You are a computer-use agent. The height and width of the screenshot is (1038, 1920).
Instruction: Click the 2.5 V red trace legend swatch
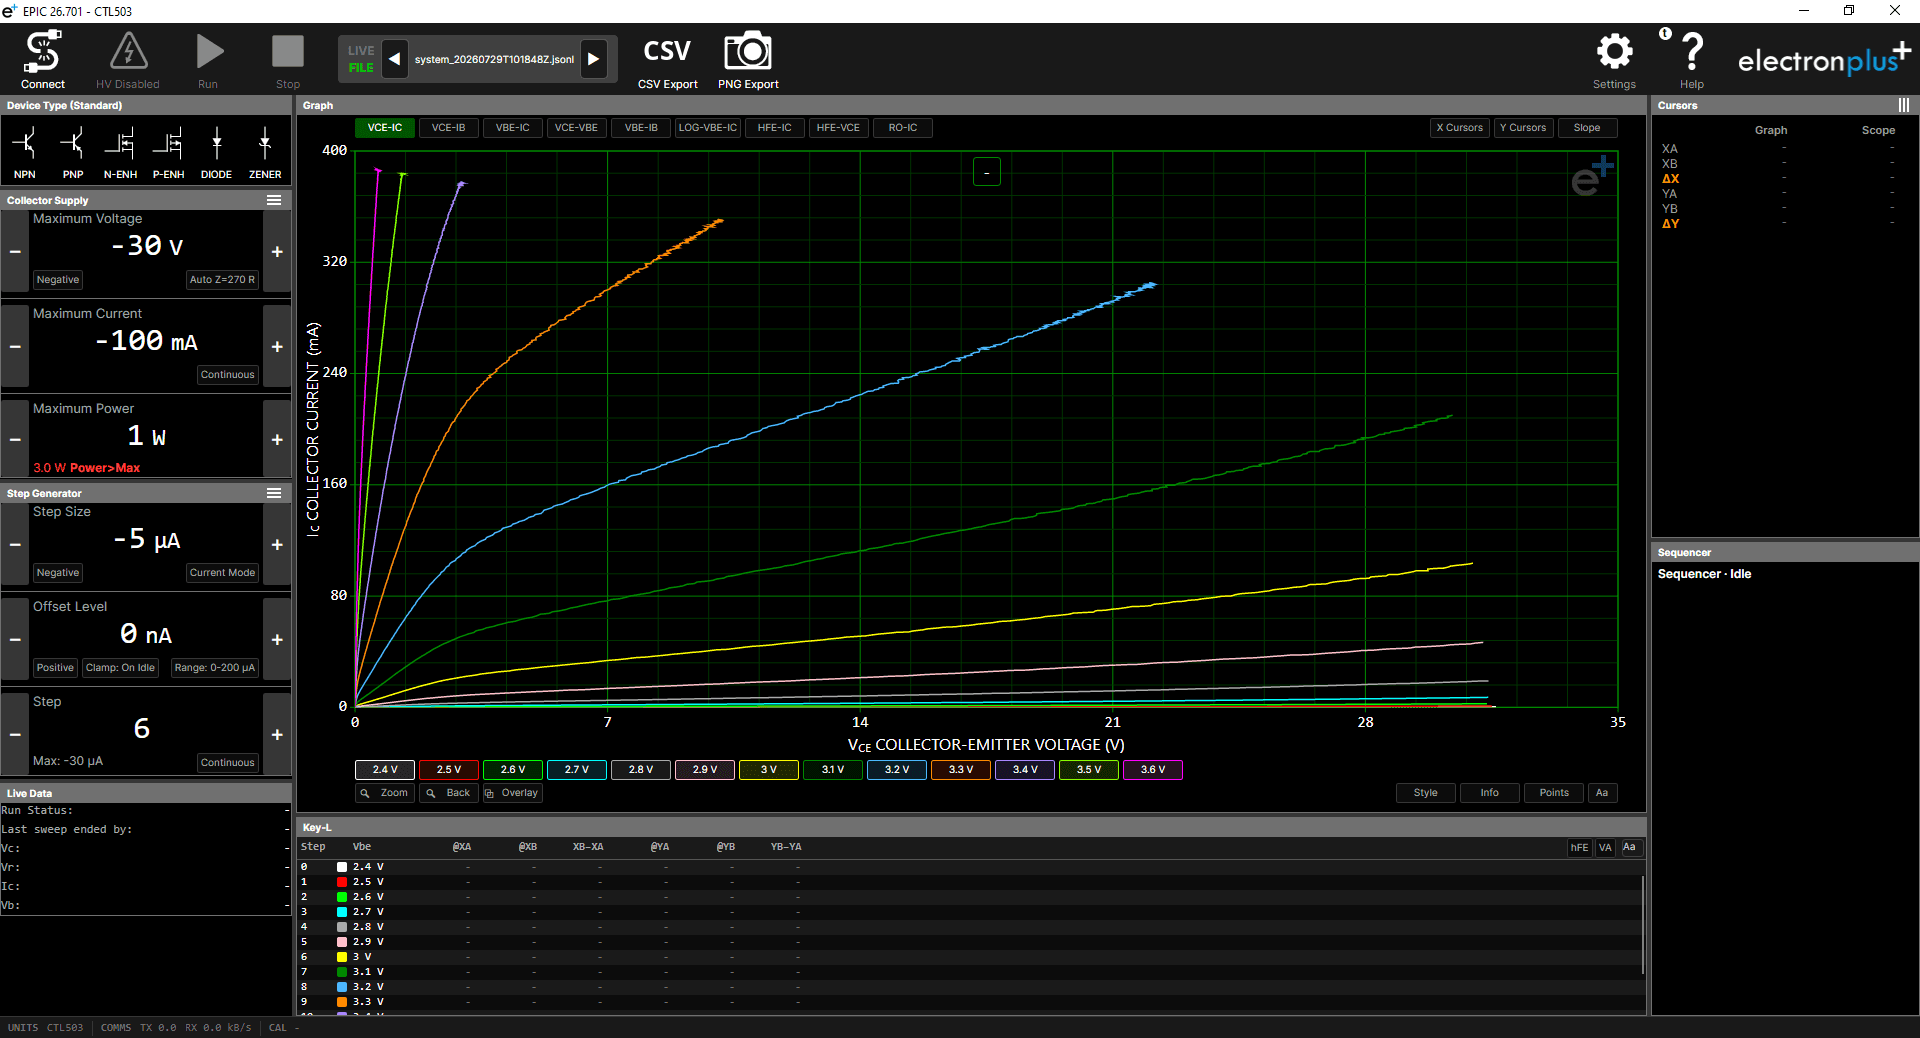click(x=449, y=770)
